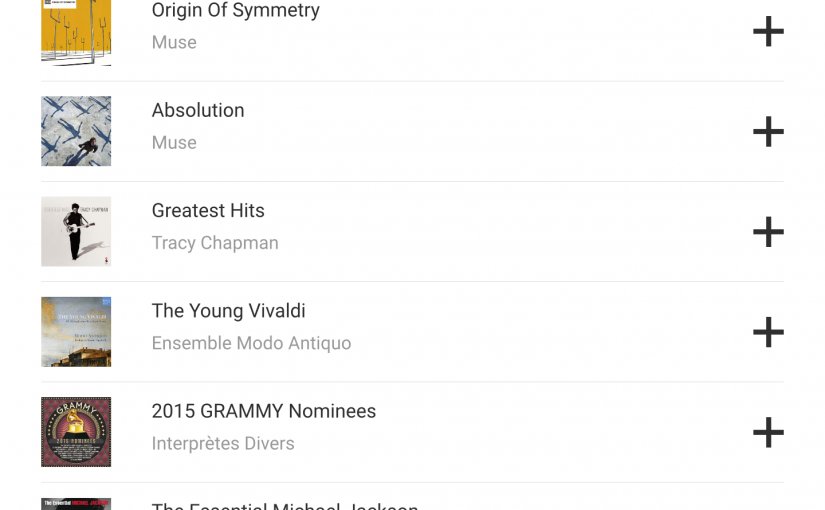This screenshot has height=510, width=825.
Task: Click plus icon beside Greatest Hits
Action: tap(768, 232)
